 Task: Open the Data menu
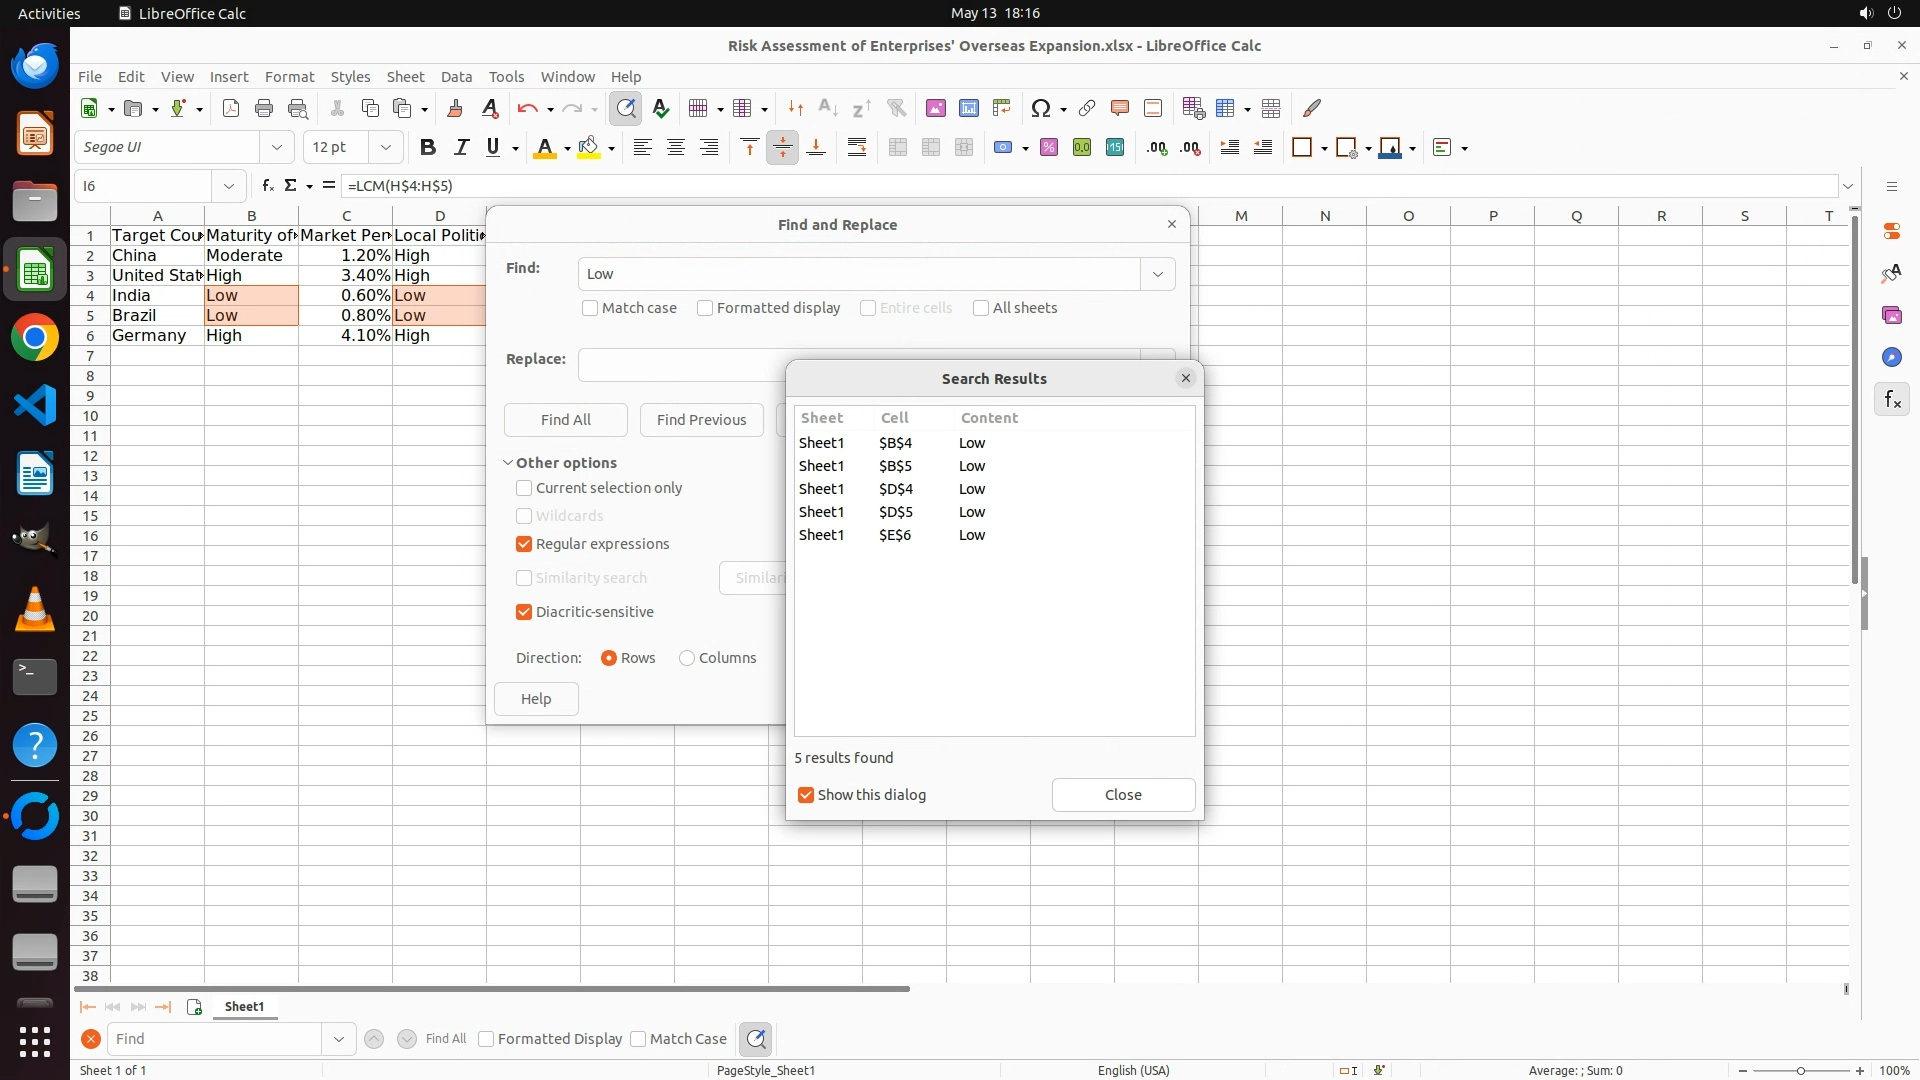pos(456,77)
